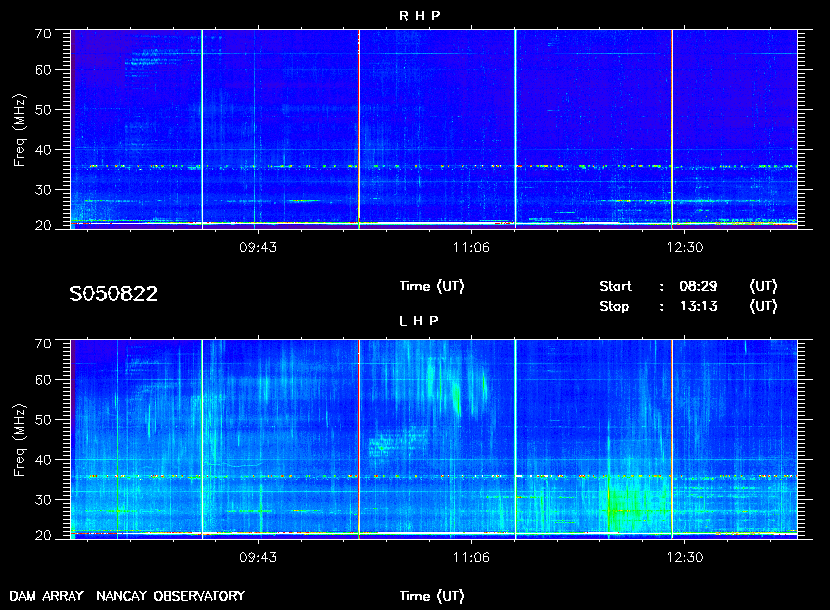Click the "Time (UT)" label under the LHP plot
This screenshot has width=830, height=610.
coord(432,596)
